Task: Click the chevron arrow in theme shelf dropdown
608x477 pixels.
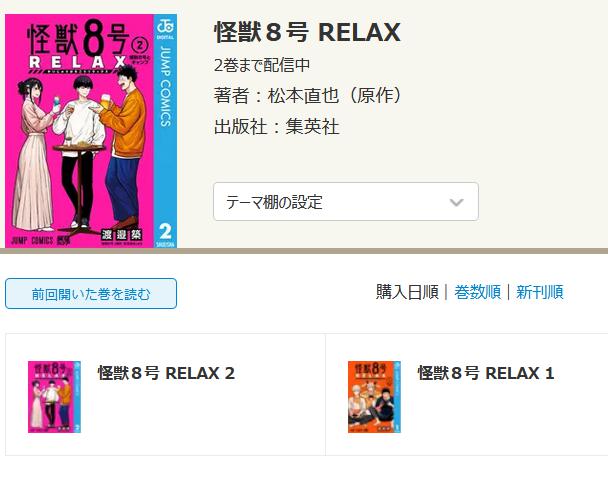Action: tap(456, 202)
